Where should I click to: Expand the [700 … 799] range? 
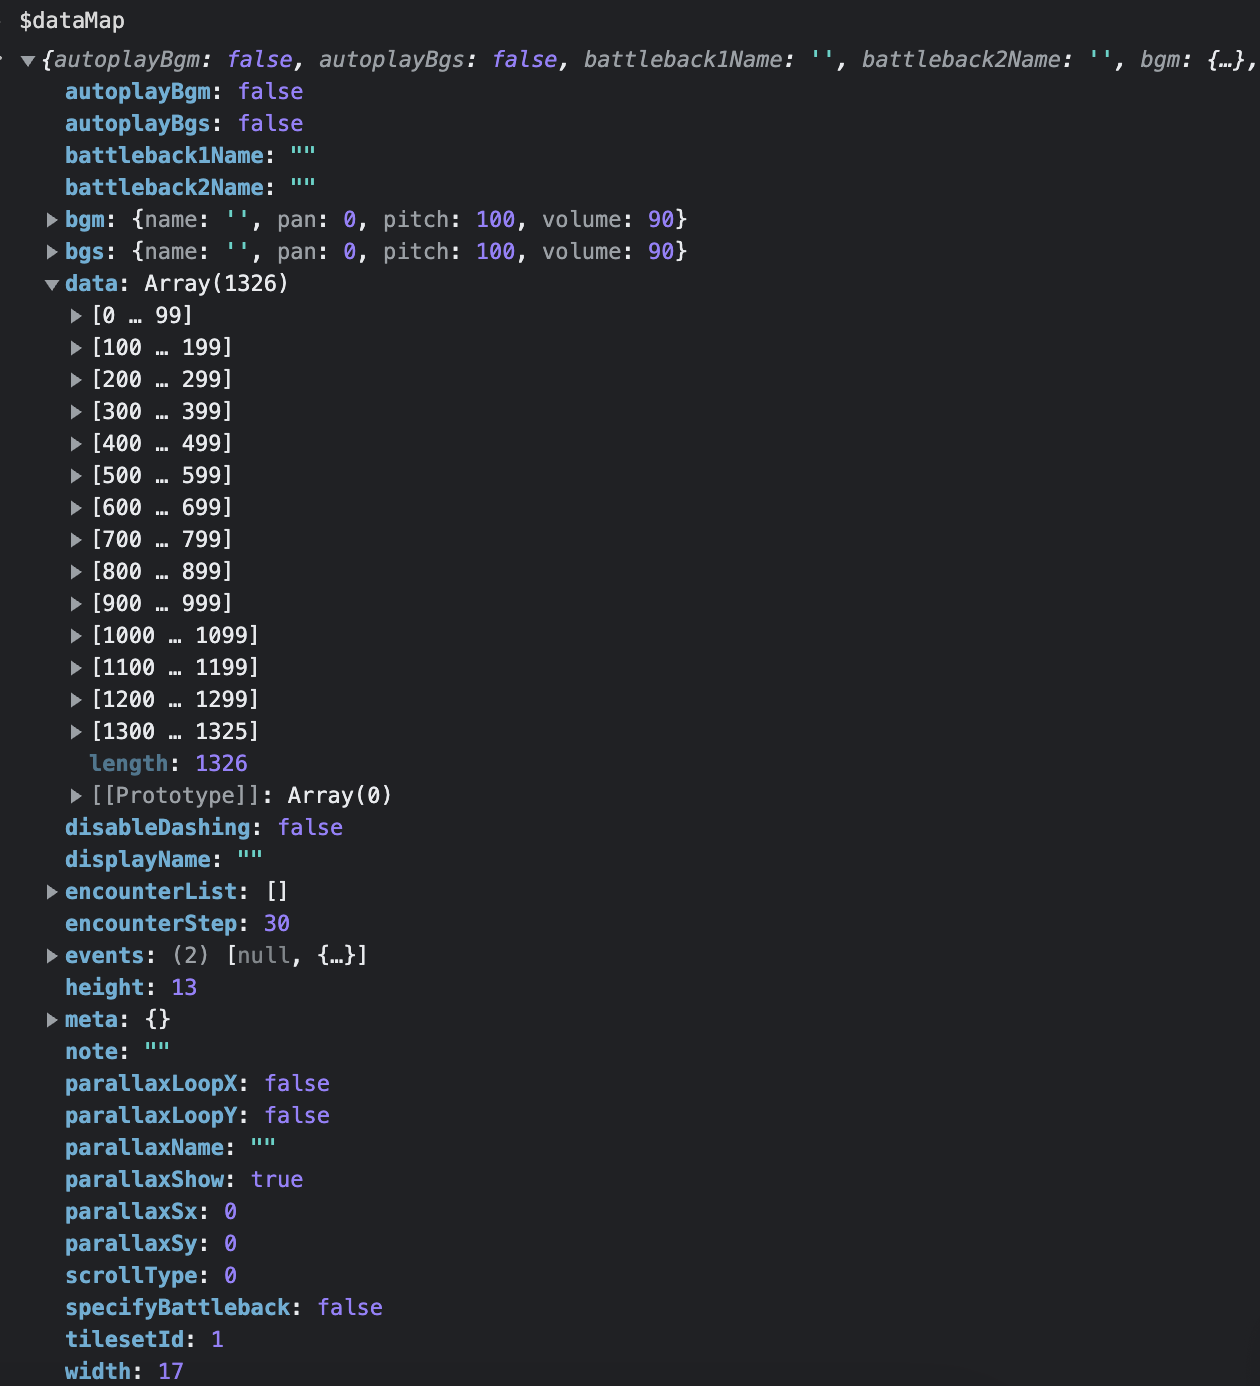[76, 540]
